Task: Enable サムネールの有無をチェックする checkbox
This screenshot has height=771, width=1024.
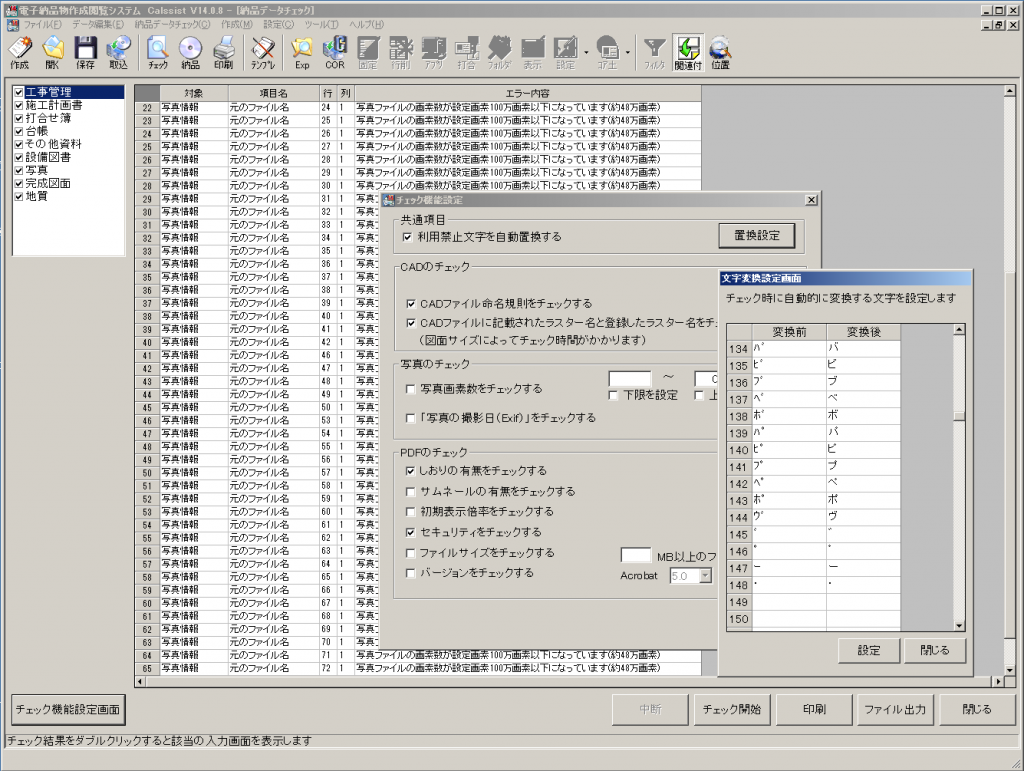Action: [411, 492]
